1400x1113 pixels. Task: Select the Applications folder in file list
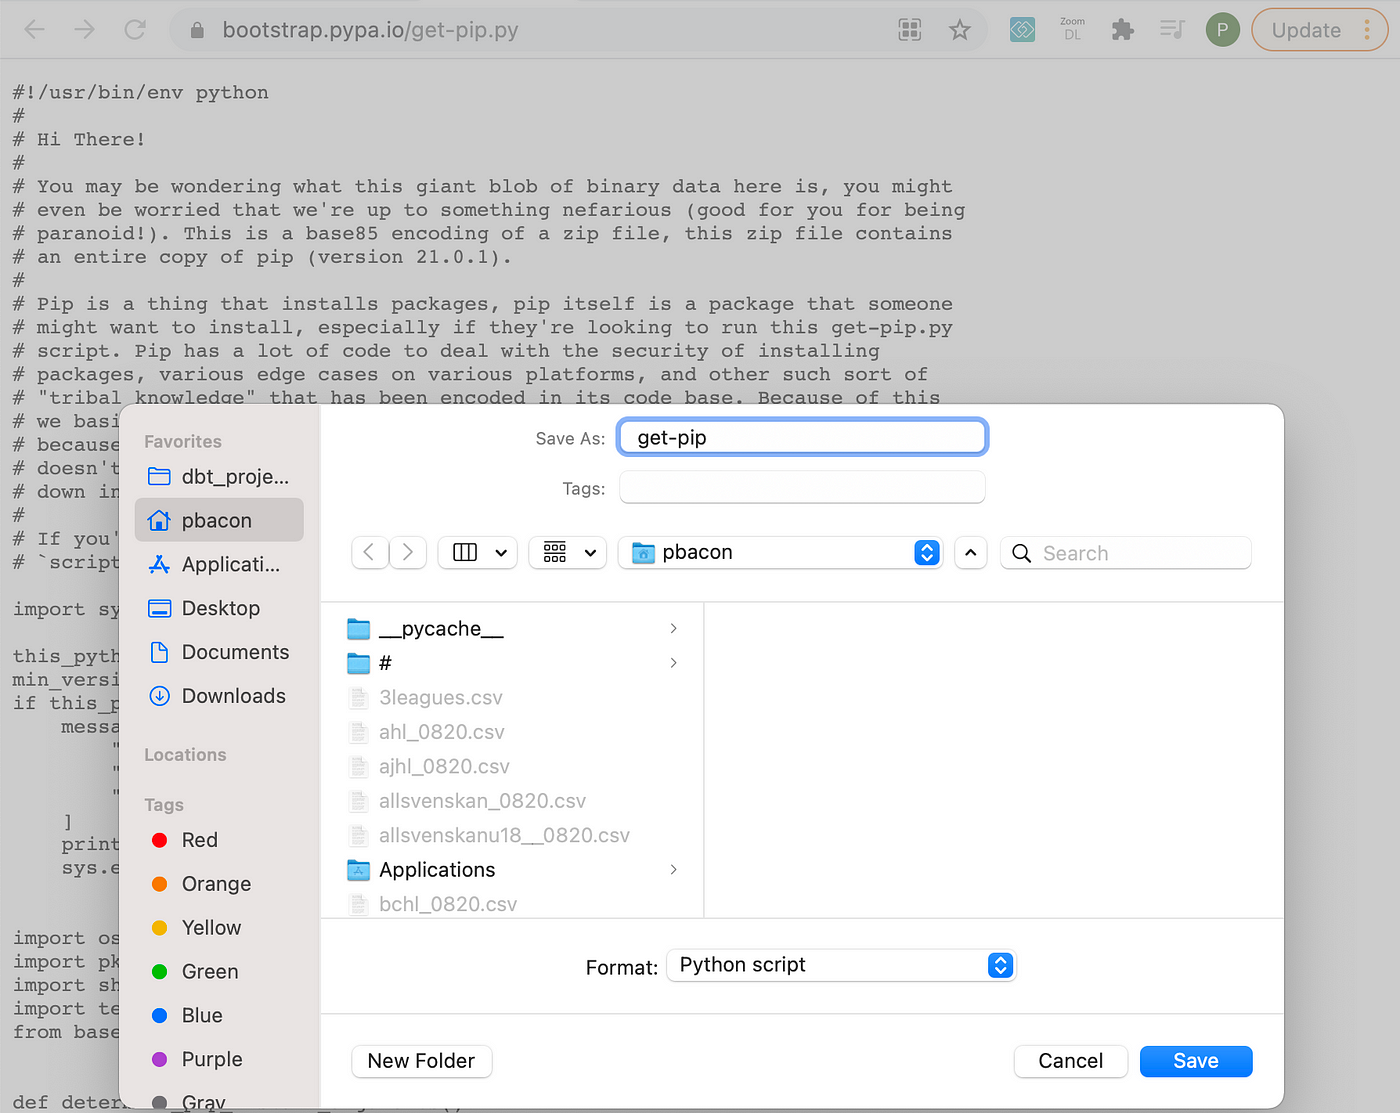pos(437,870)
